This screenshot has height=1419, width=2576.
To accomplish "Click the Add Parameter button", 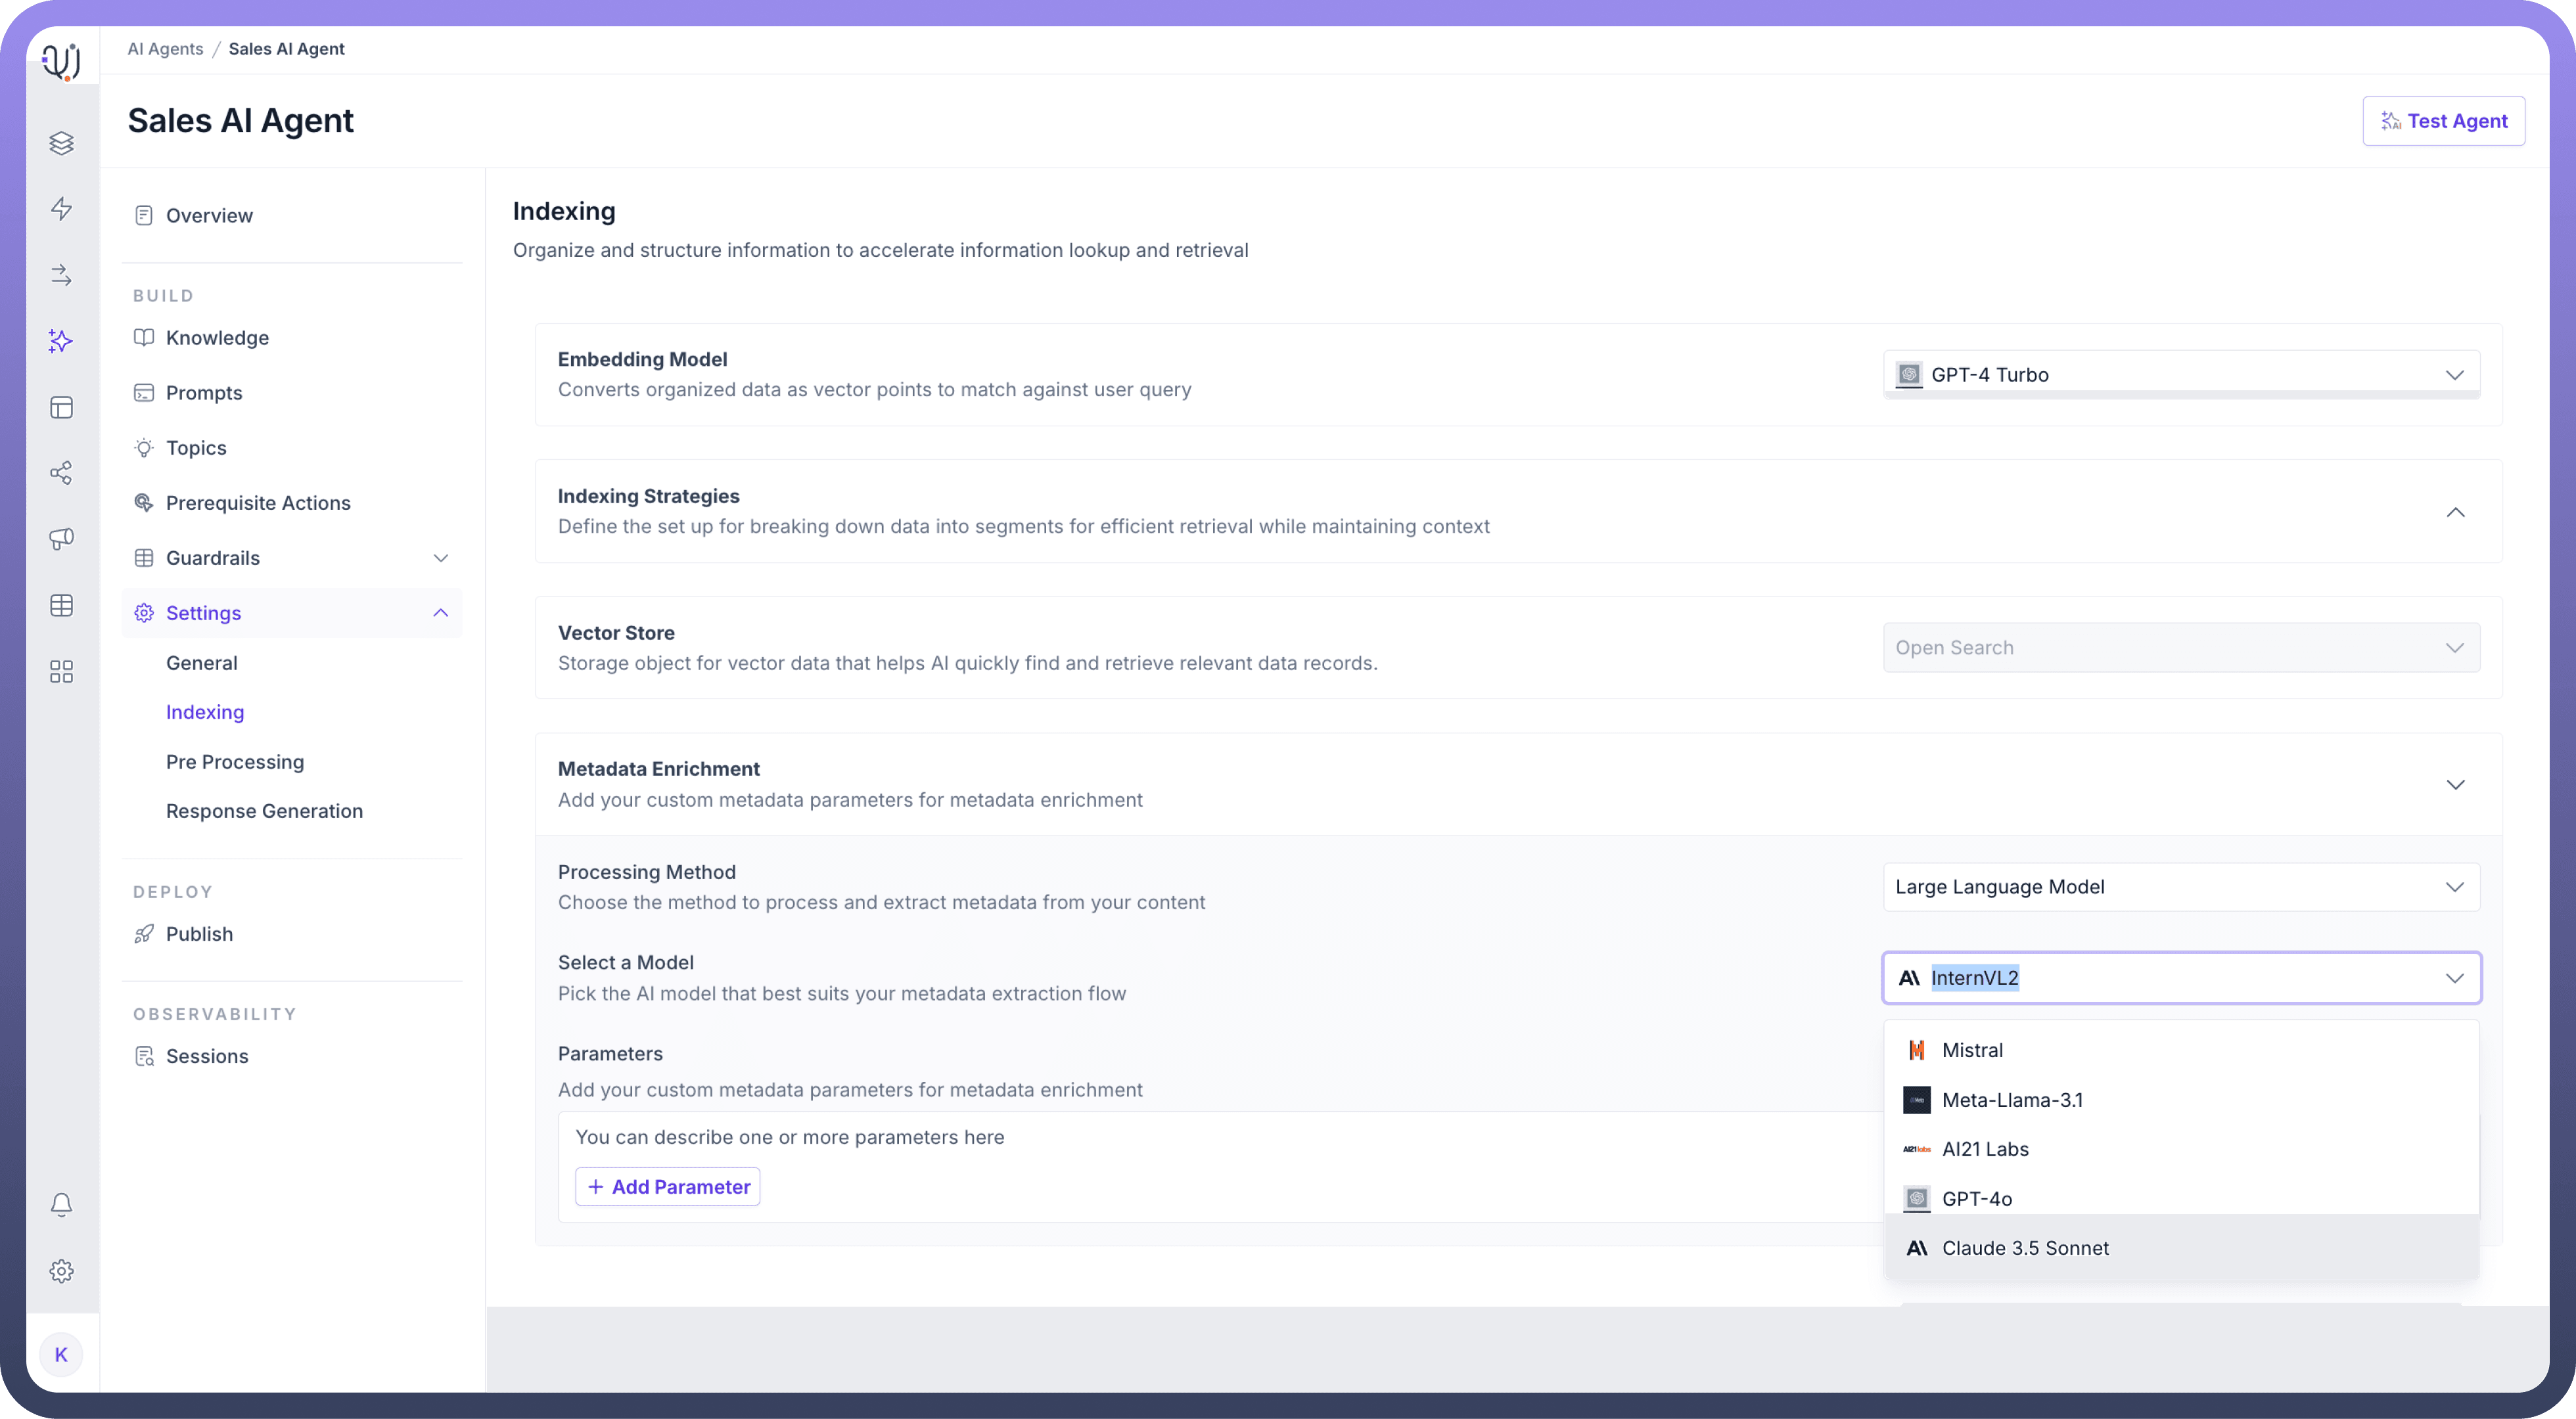I will tap(668, 1187).
